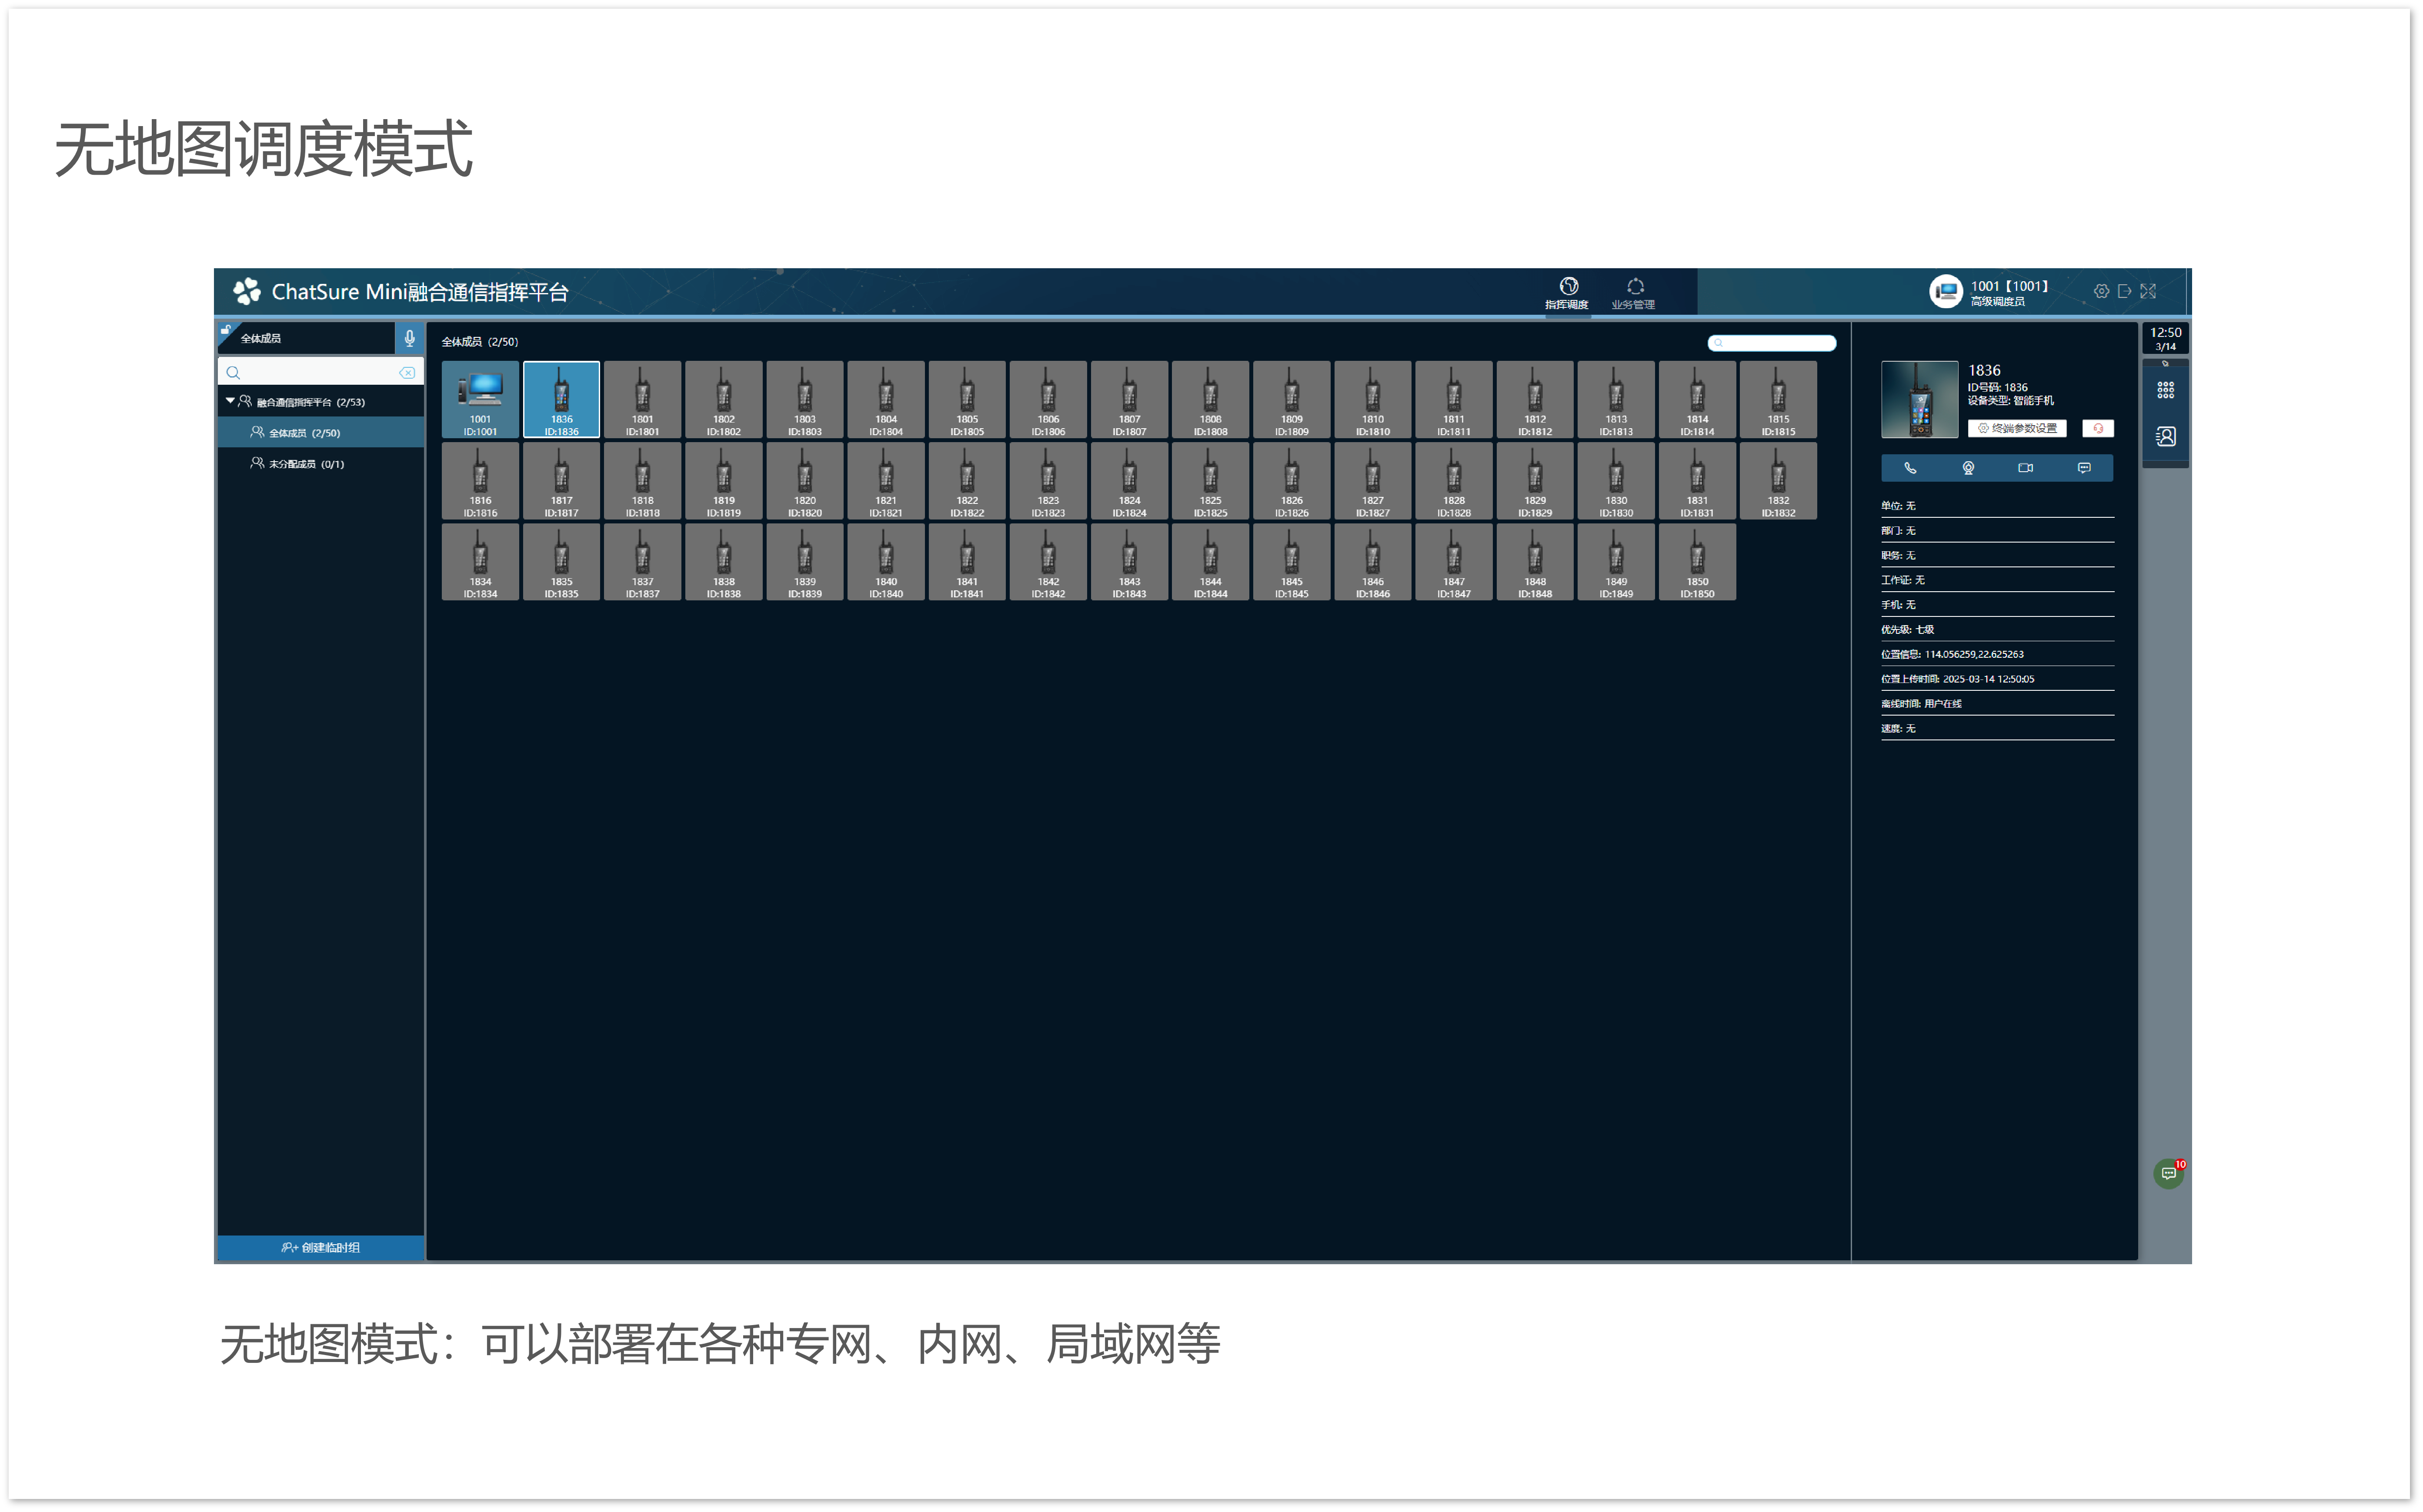Click the red headset button
Image resolution: width=2423 pixels, height=1512 pixels.
tap(2098, 428)
